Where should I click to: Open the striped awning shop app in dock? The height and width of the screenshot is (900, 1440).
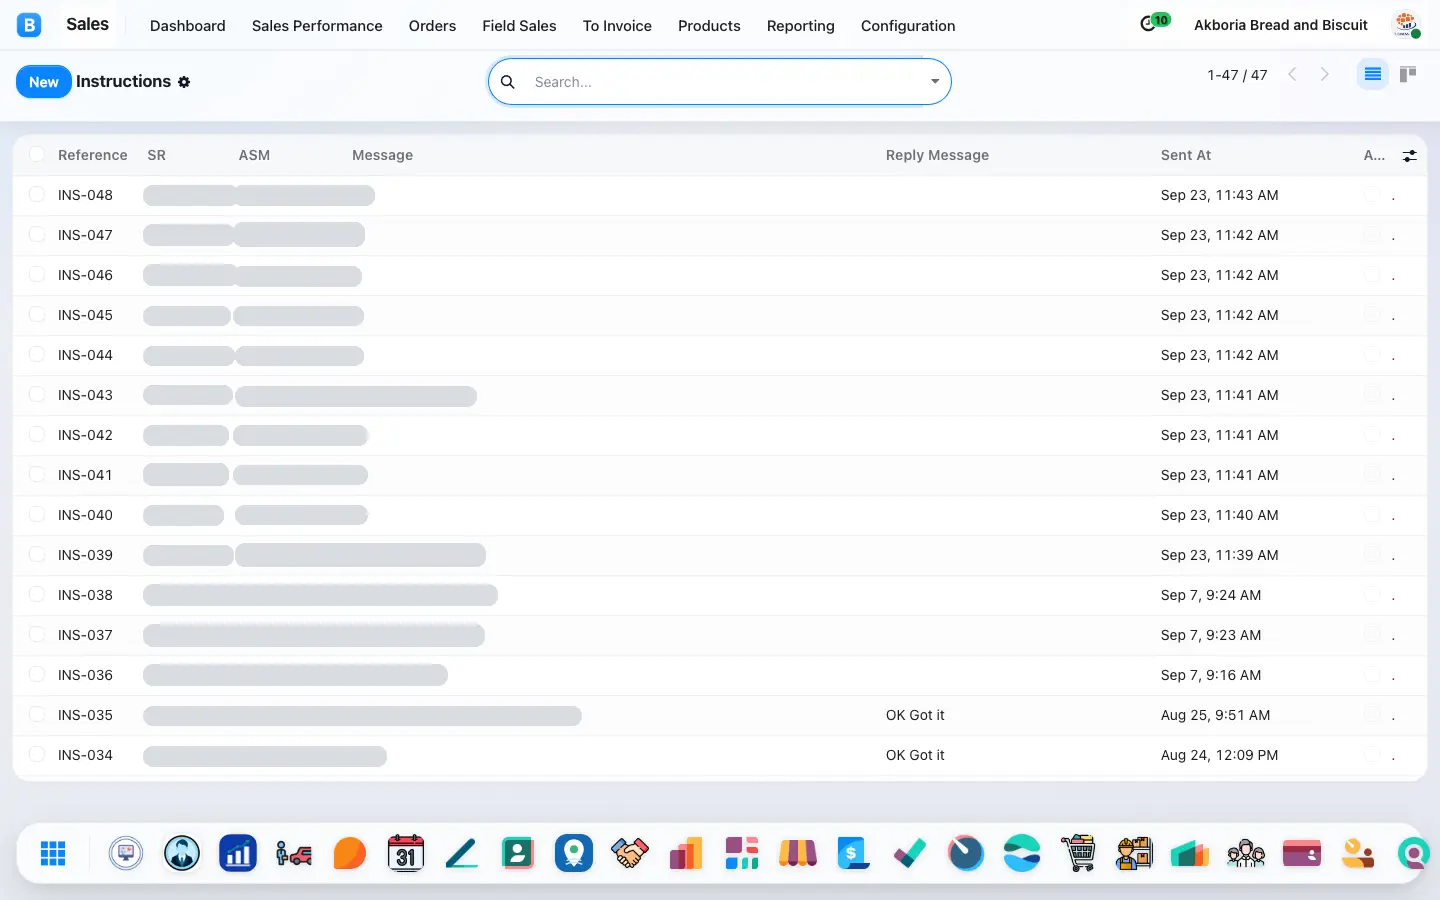[x=798, y=853]
